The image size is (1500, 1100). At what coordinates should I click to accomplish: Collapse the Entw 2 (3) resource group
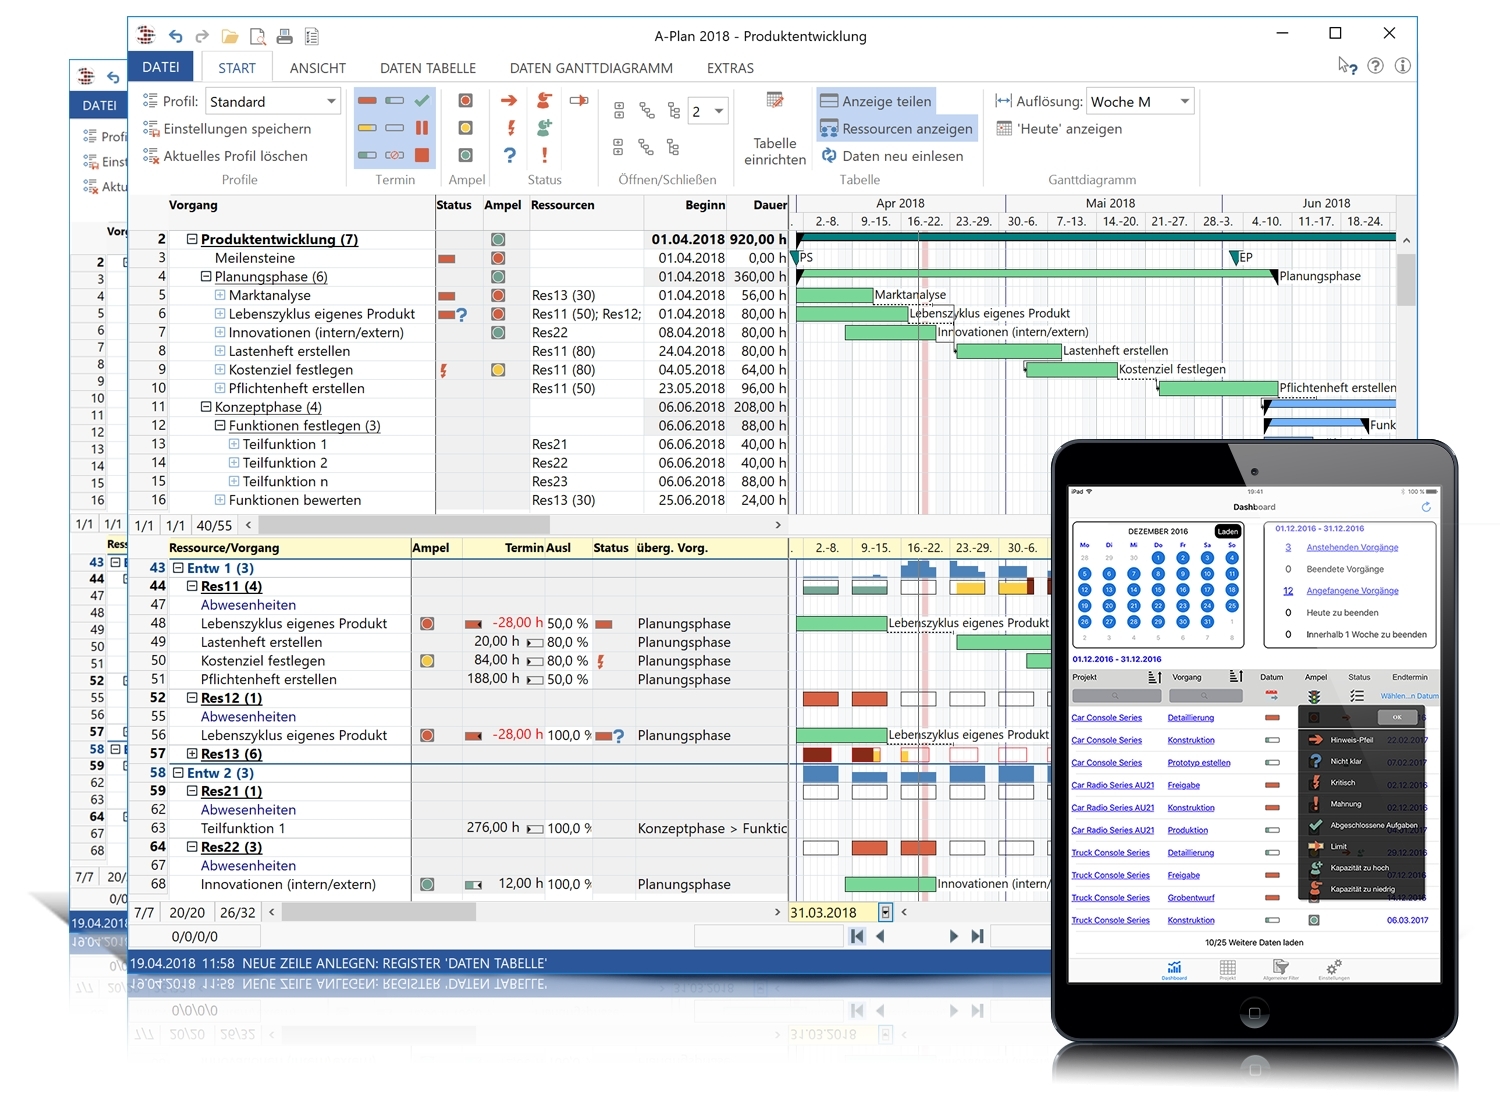(x=178, y=773)
